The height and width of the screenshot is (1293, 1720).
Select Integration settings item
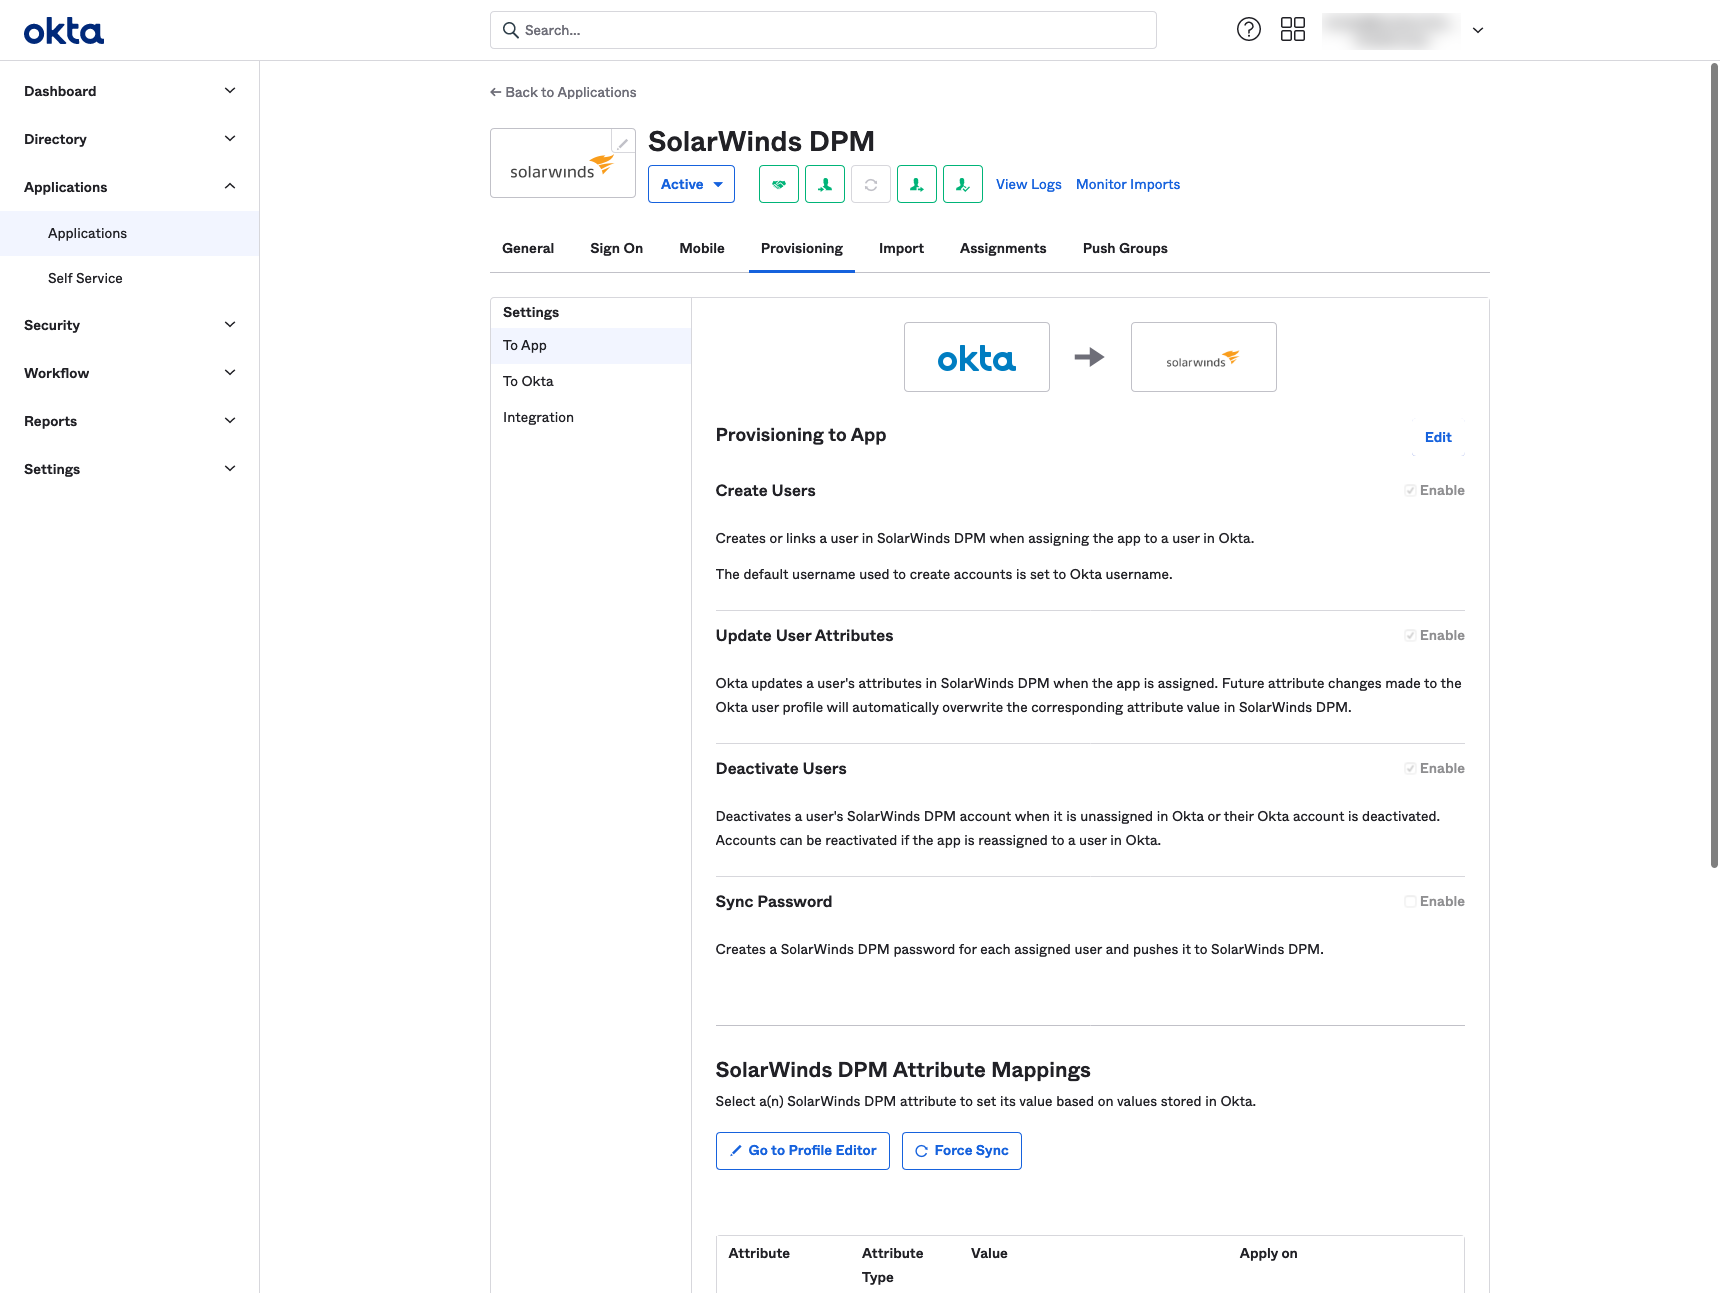pos(591,417)
